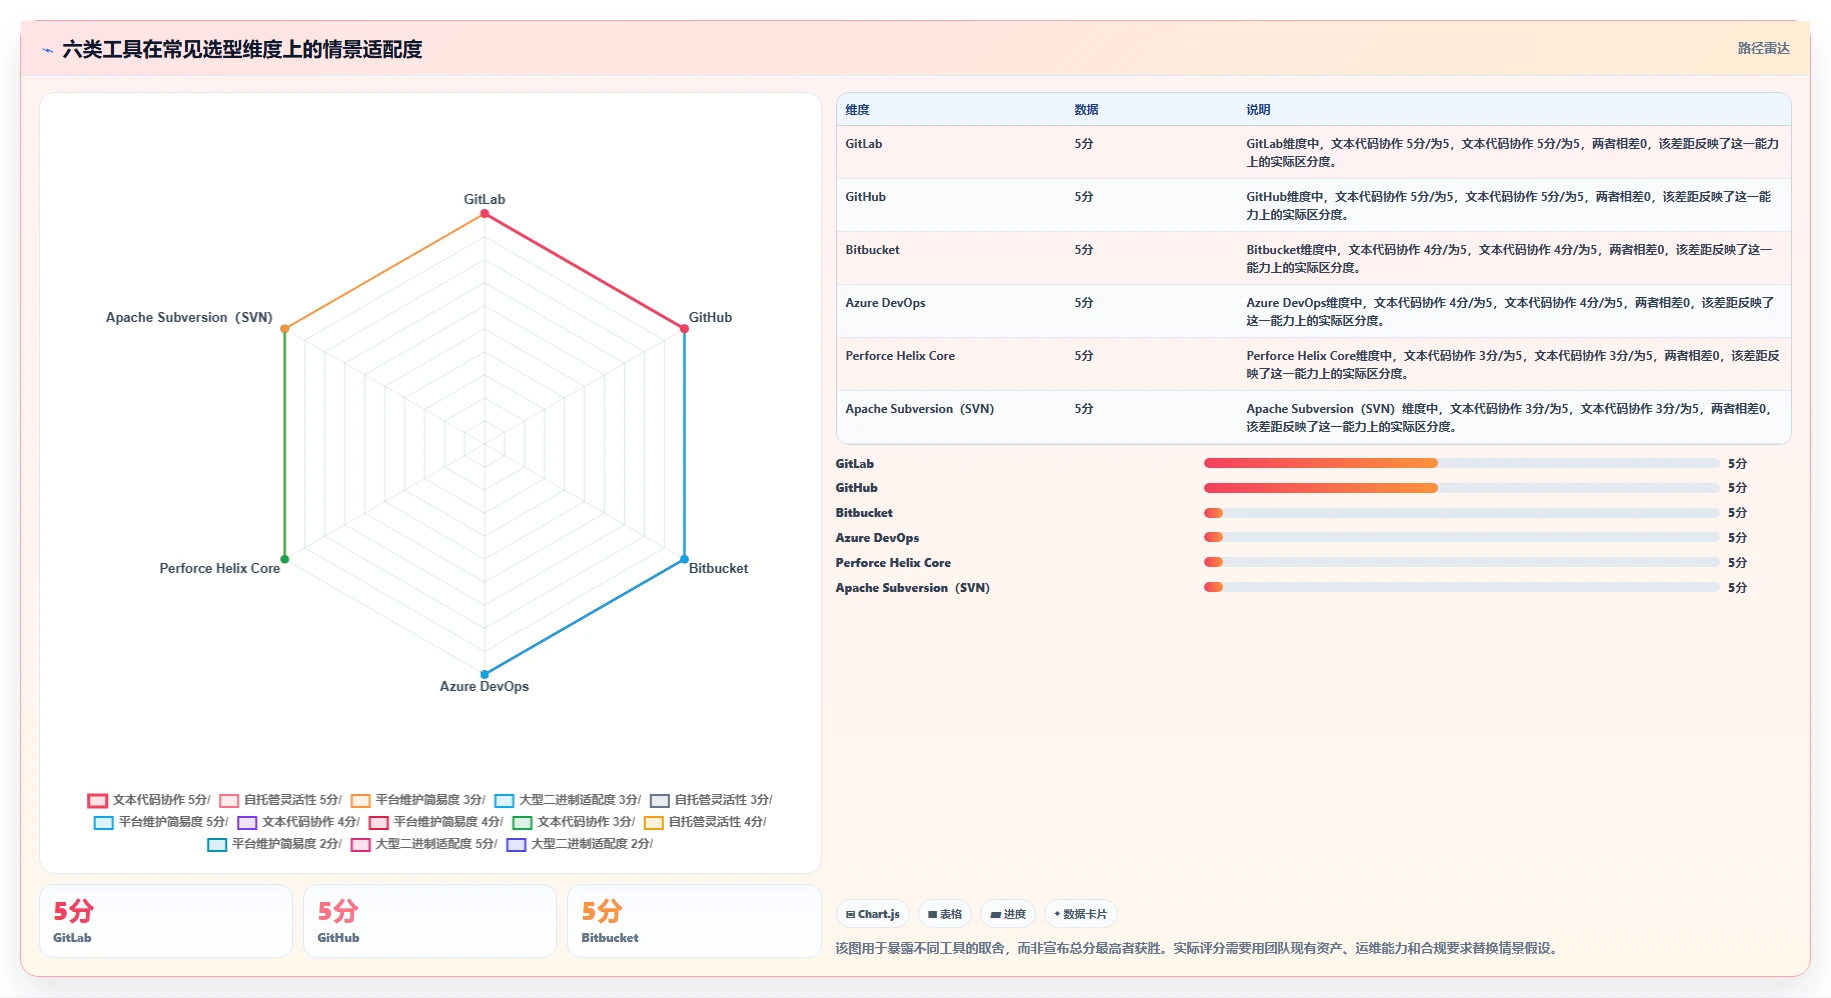Click the 表格 chip
Screen dimensions: 1831x998
point(945,914)
